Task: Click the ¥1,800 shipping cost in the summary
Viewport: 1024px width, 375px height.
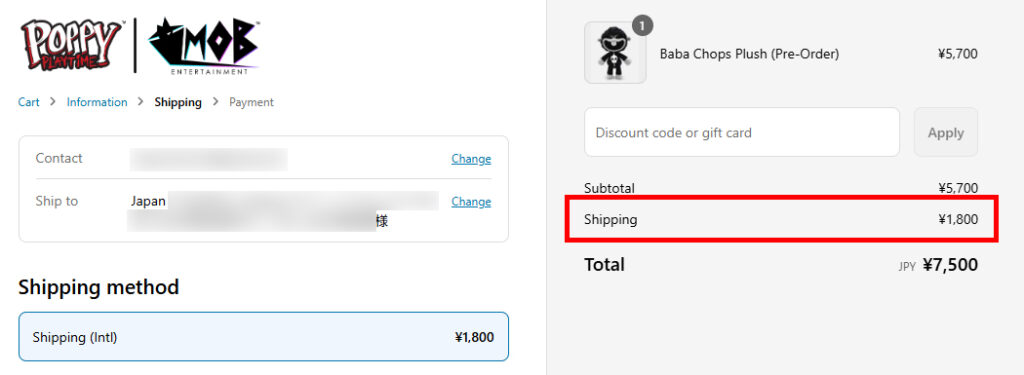Action: tap(958, 220)
